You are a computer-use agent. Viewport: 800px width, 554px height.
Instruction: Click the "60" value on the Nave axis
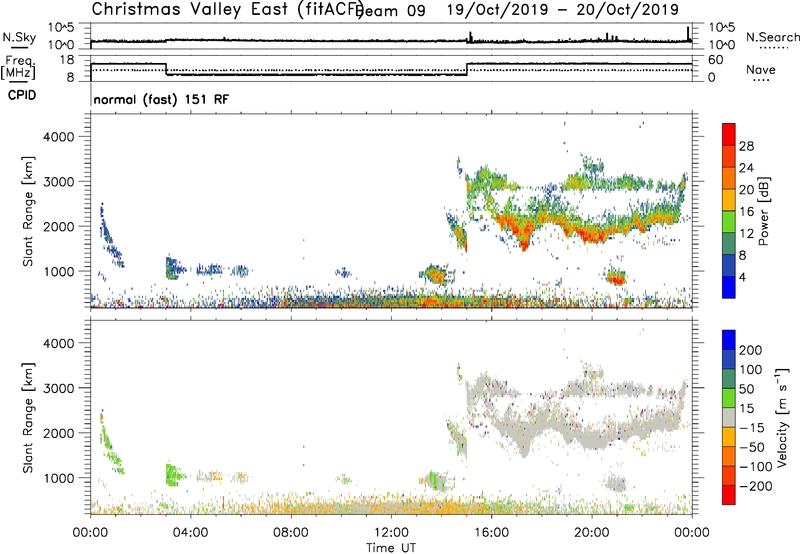pyautogui.click(x=716, y=60)
